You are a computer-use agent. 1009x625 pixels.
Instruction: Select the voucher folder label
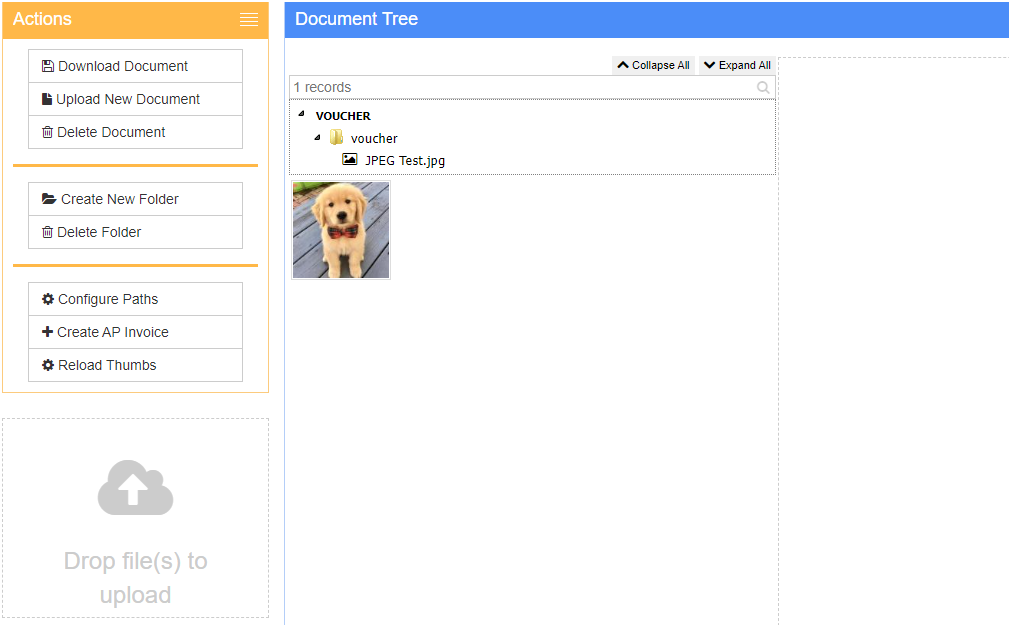click(374, 138)
